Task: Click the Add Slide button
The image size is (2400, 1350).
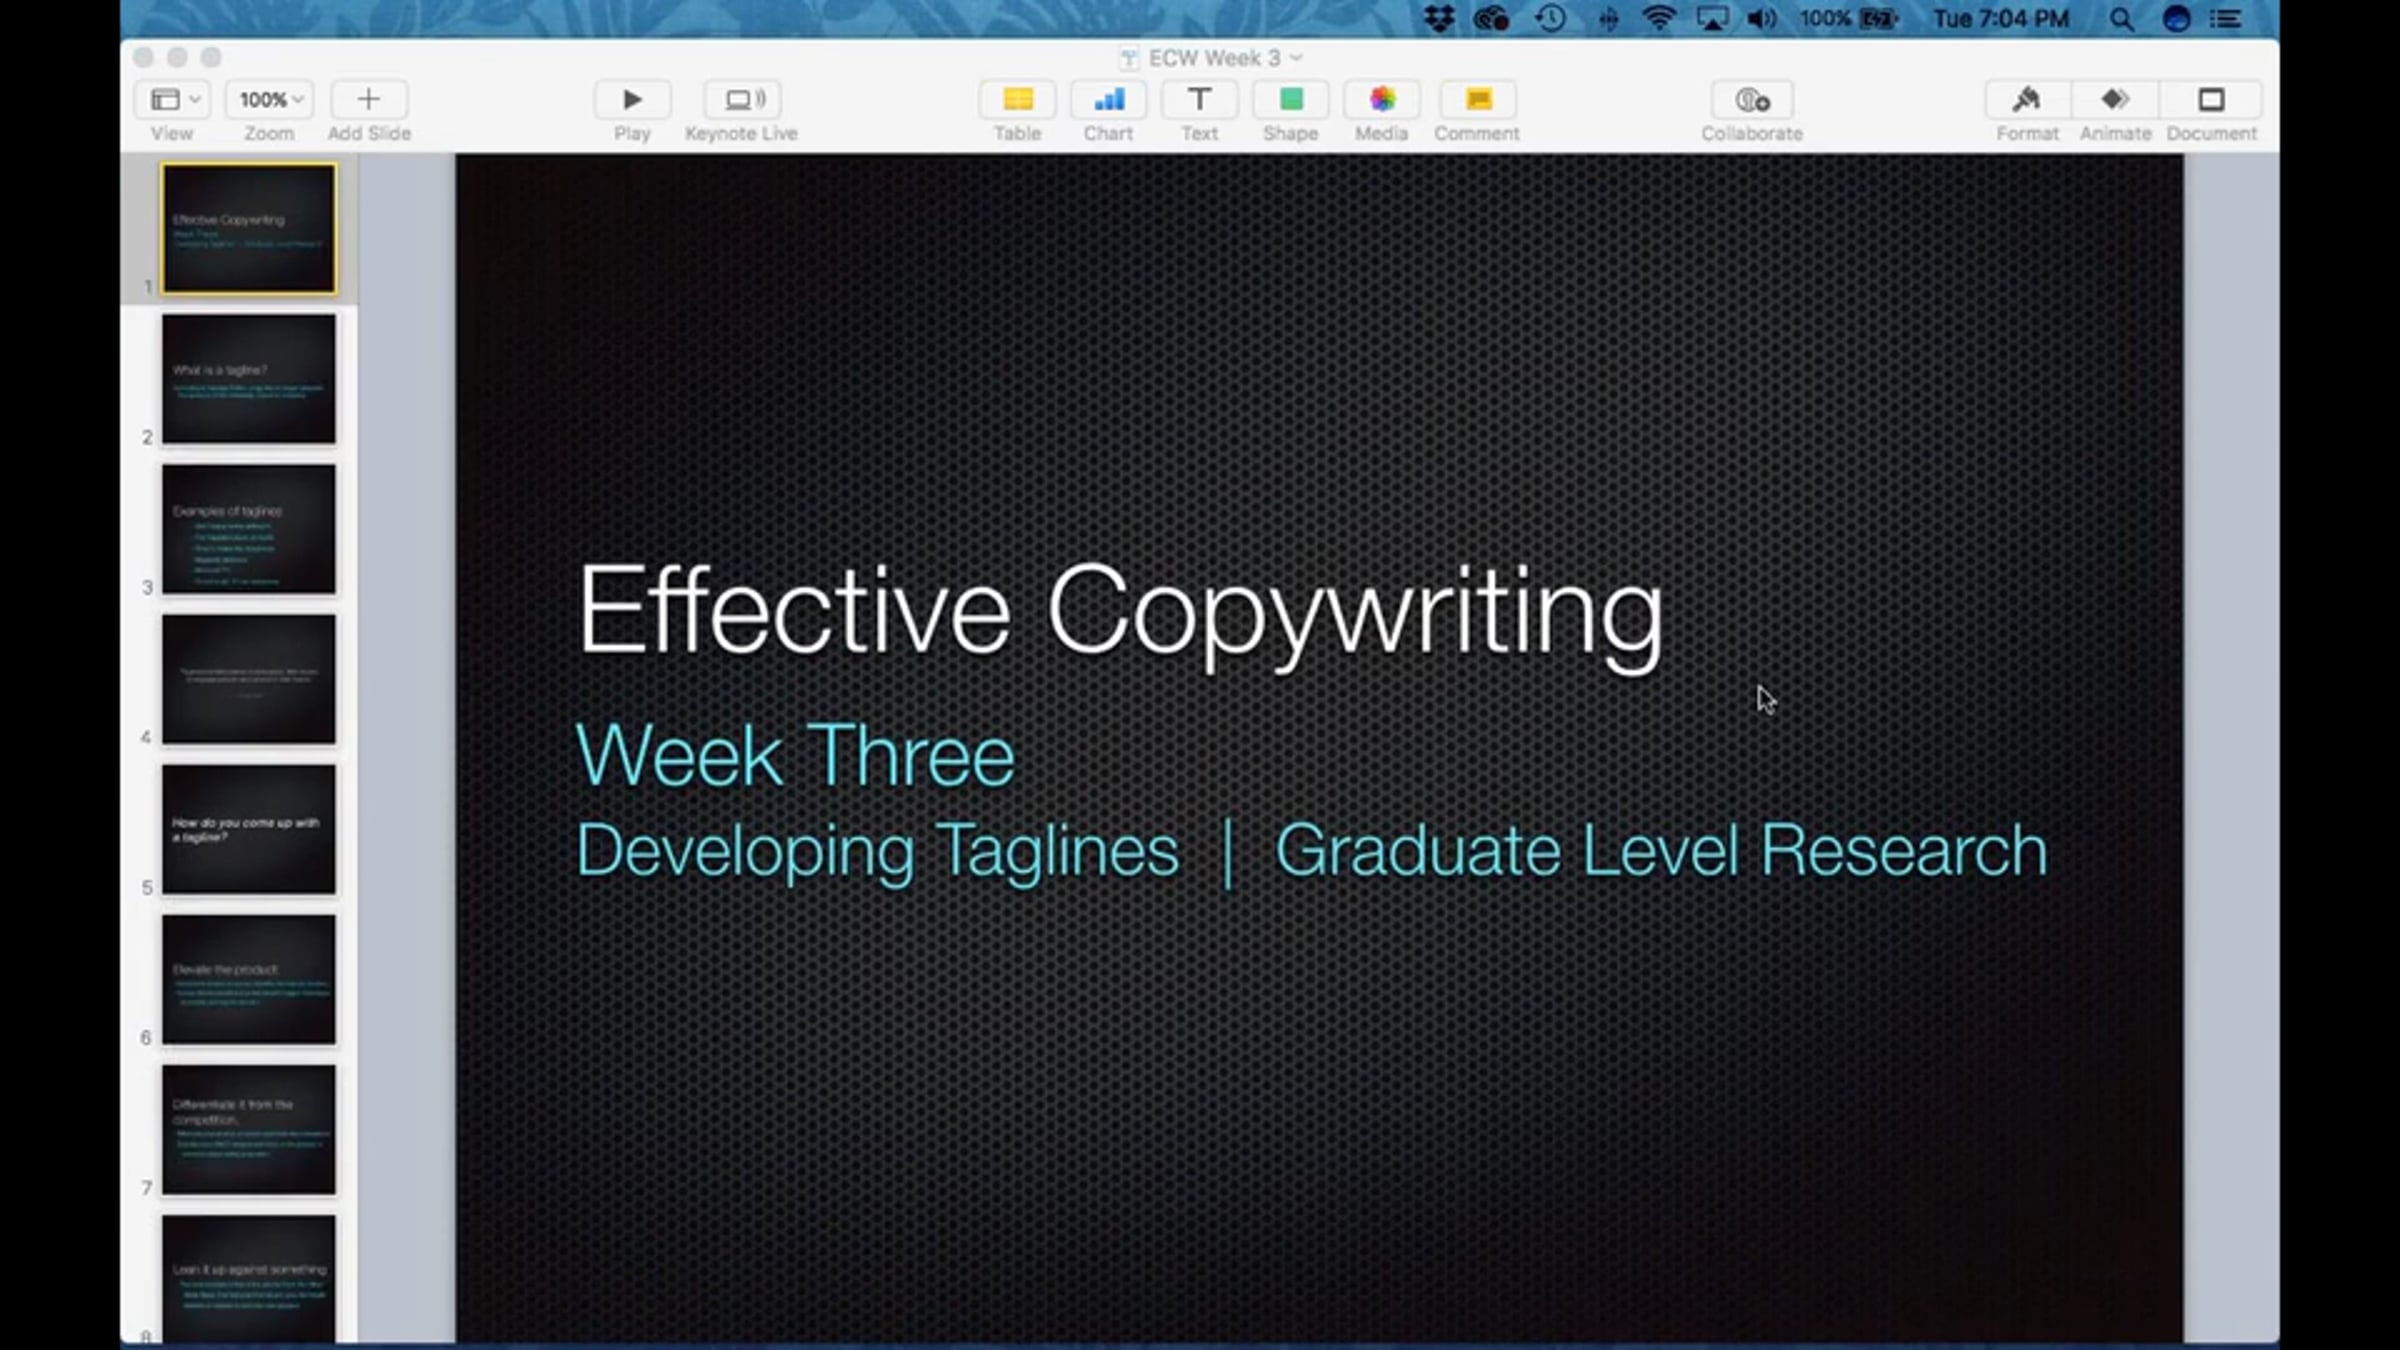Action: click(368, 100)
